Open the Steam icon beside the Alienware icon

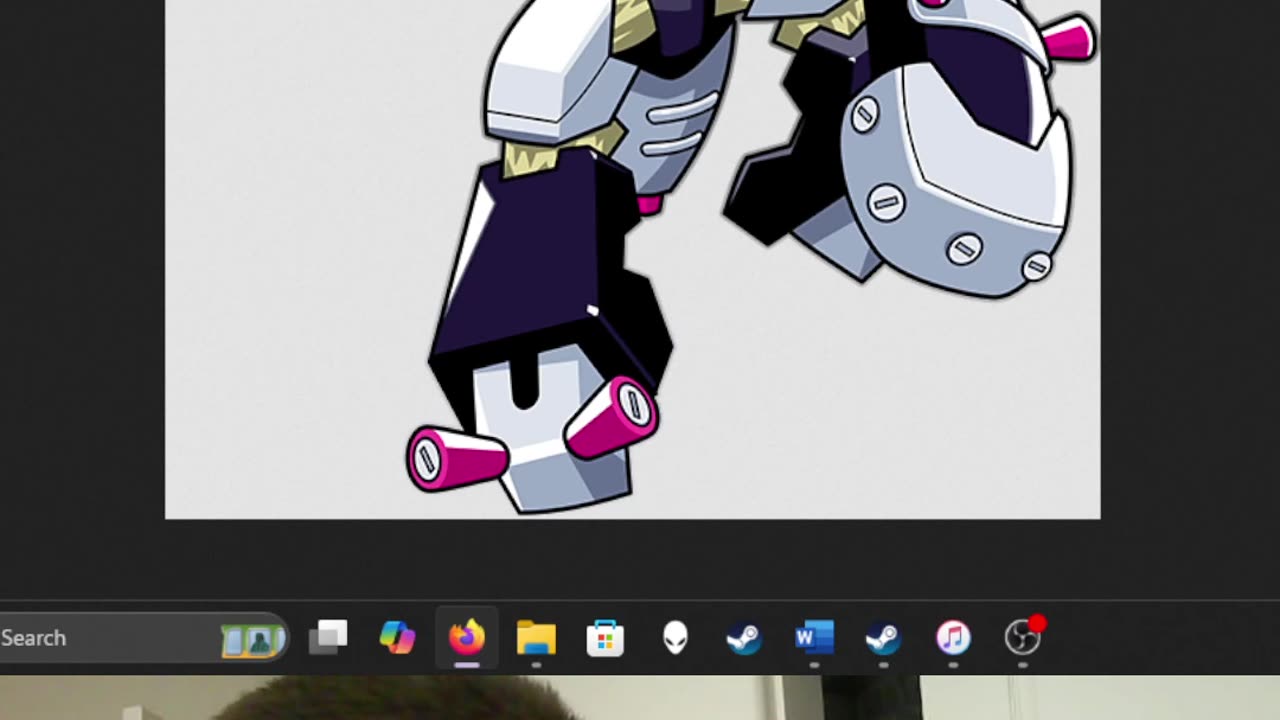[744, 637]
